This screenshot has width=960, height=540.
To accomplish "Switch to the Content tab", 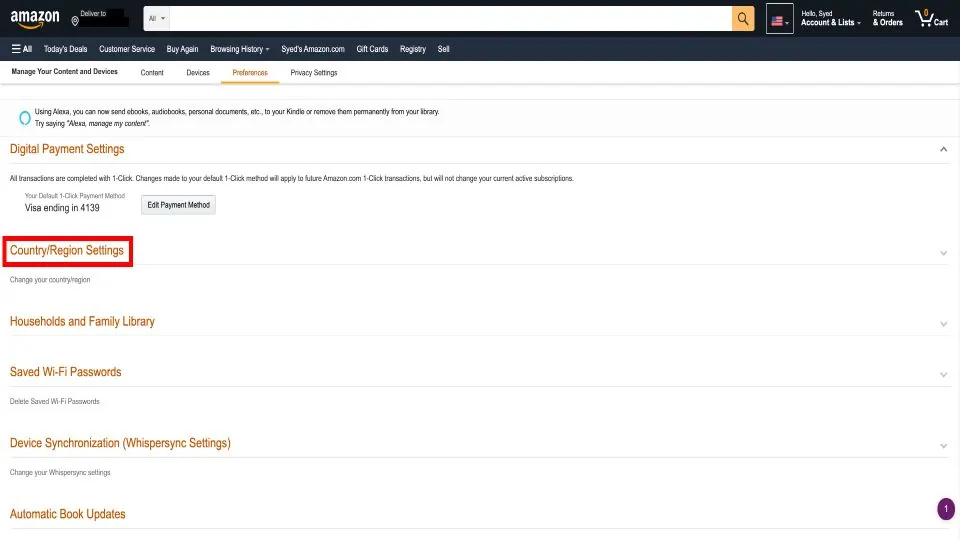I will pos(152,72).
